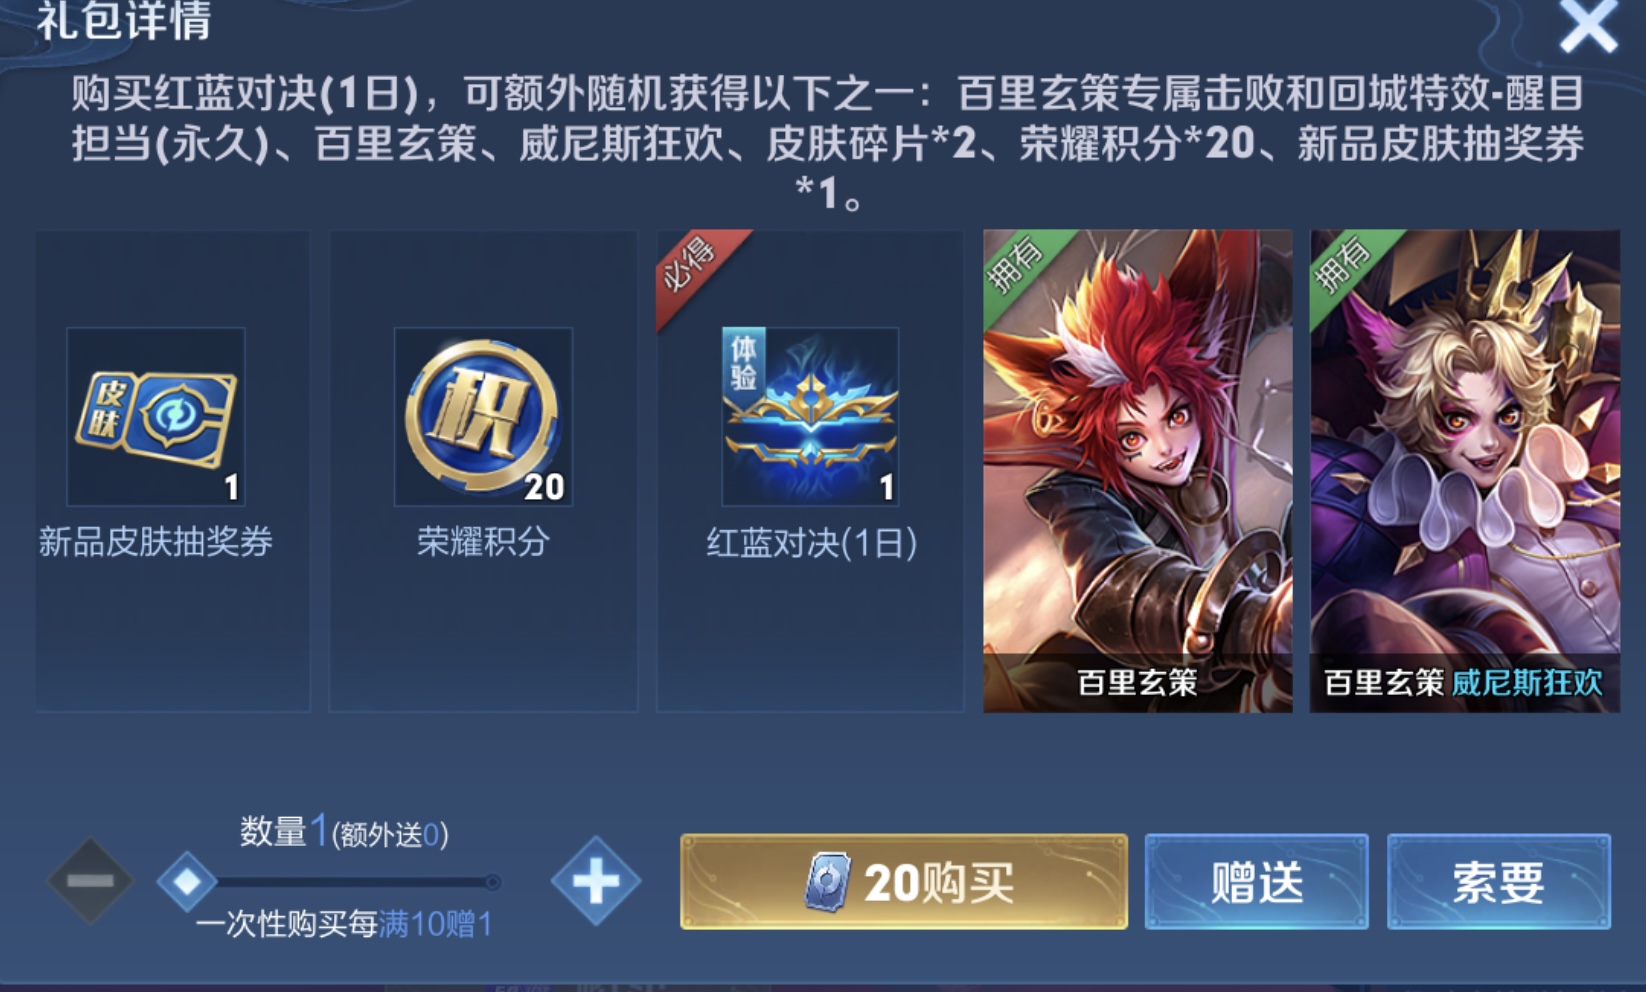Click the 赠送 gift button
Viewport: 1646px width, 992px height.
(x=1256, y=882)
